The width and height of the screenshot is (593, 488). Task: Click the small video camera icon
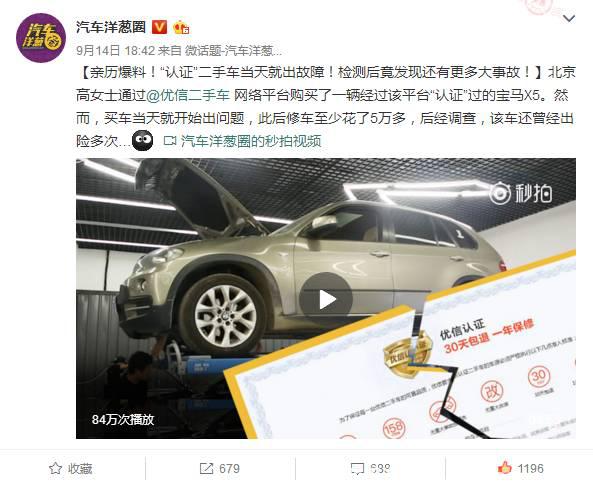coord(170,141)
